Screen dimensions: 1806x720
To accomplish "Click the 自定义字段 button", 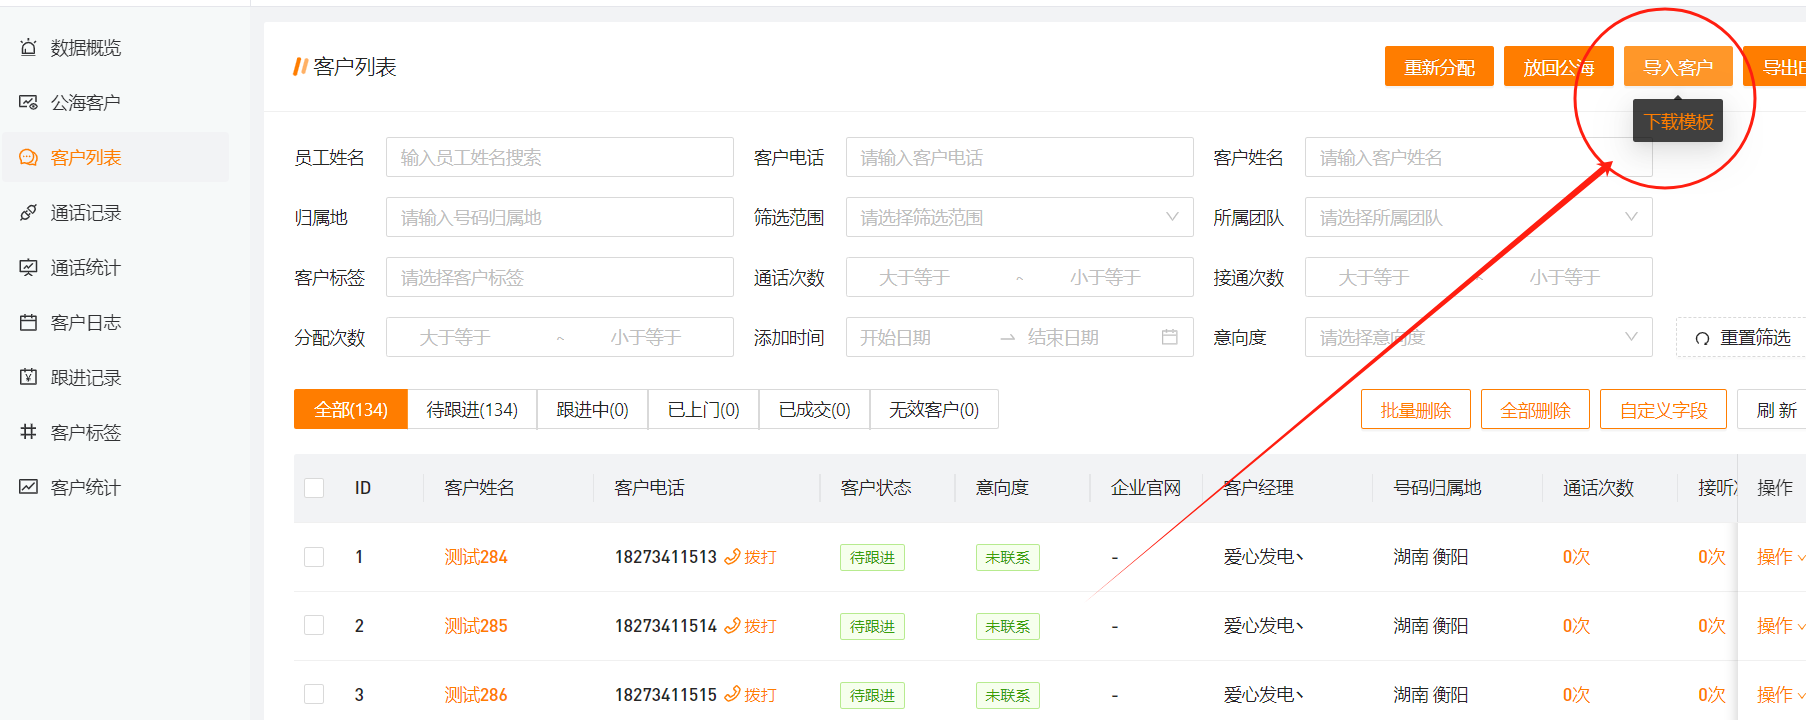I will (x=1663, y=409).
